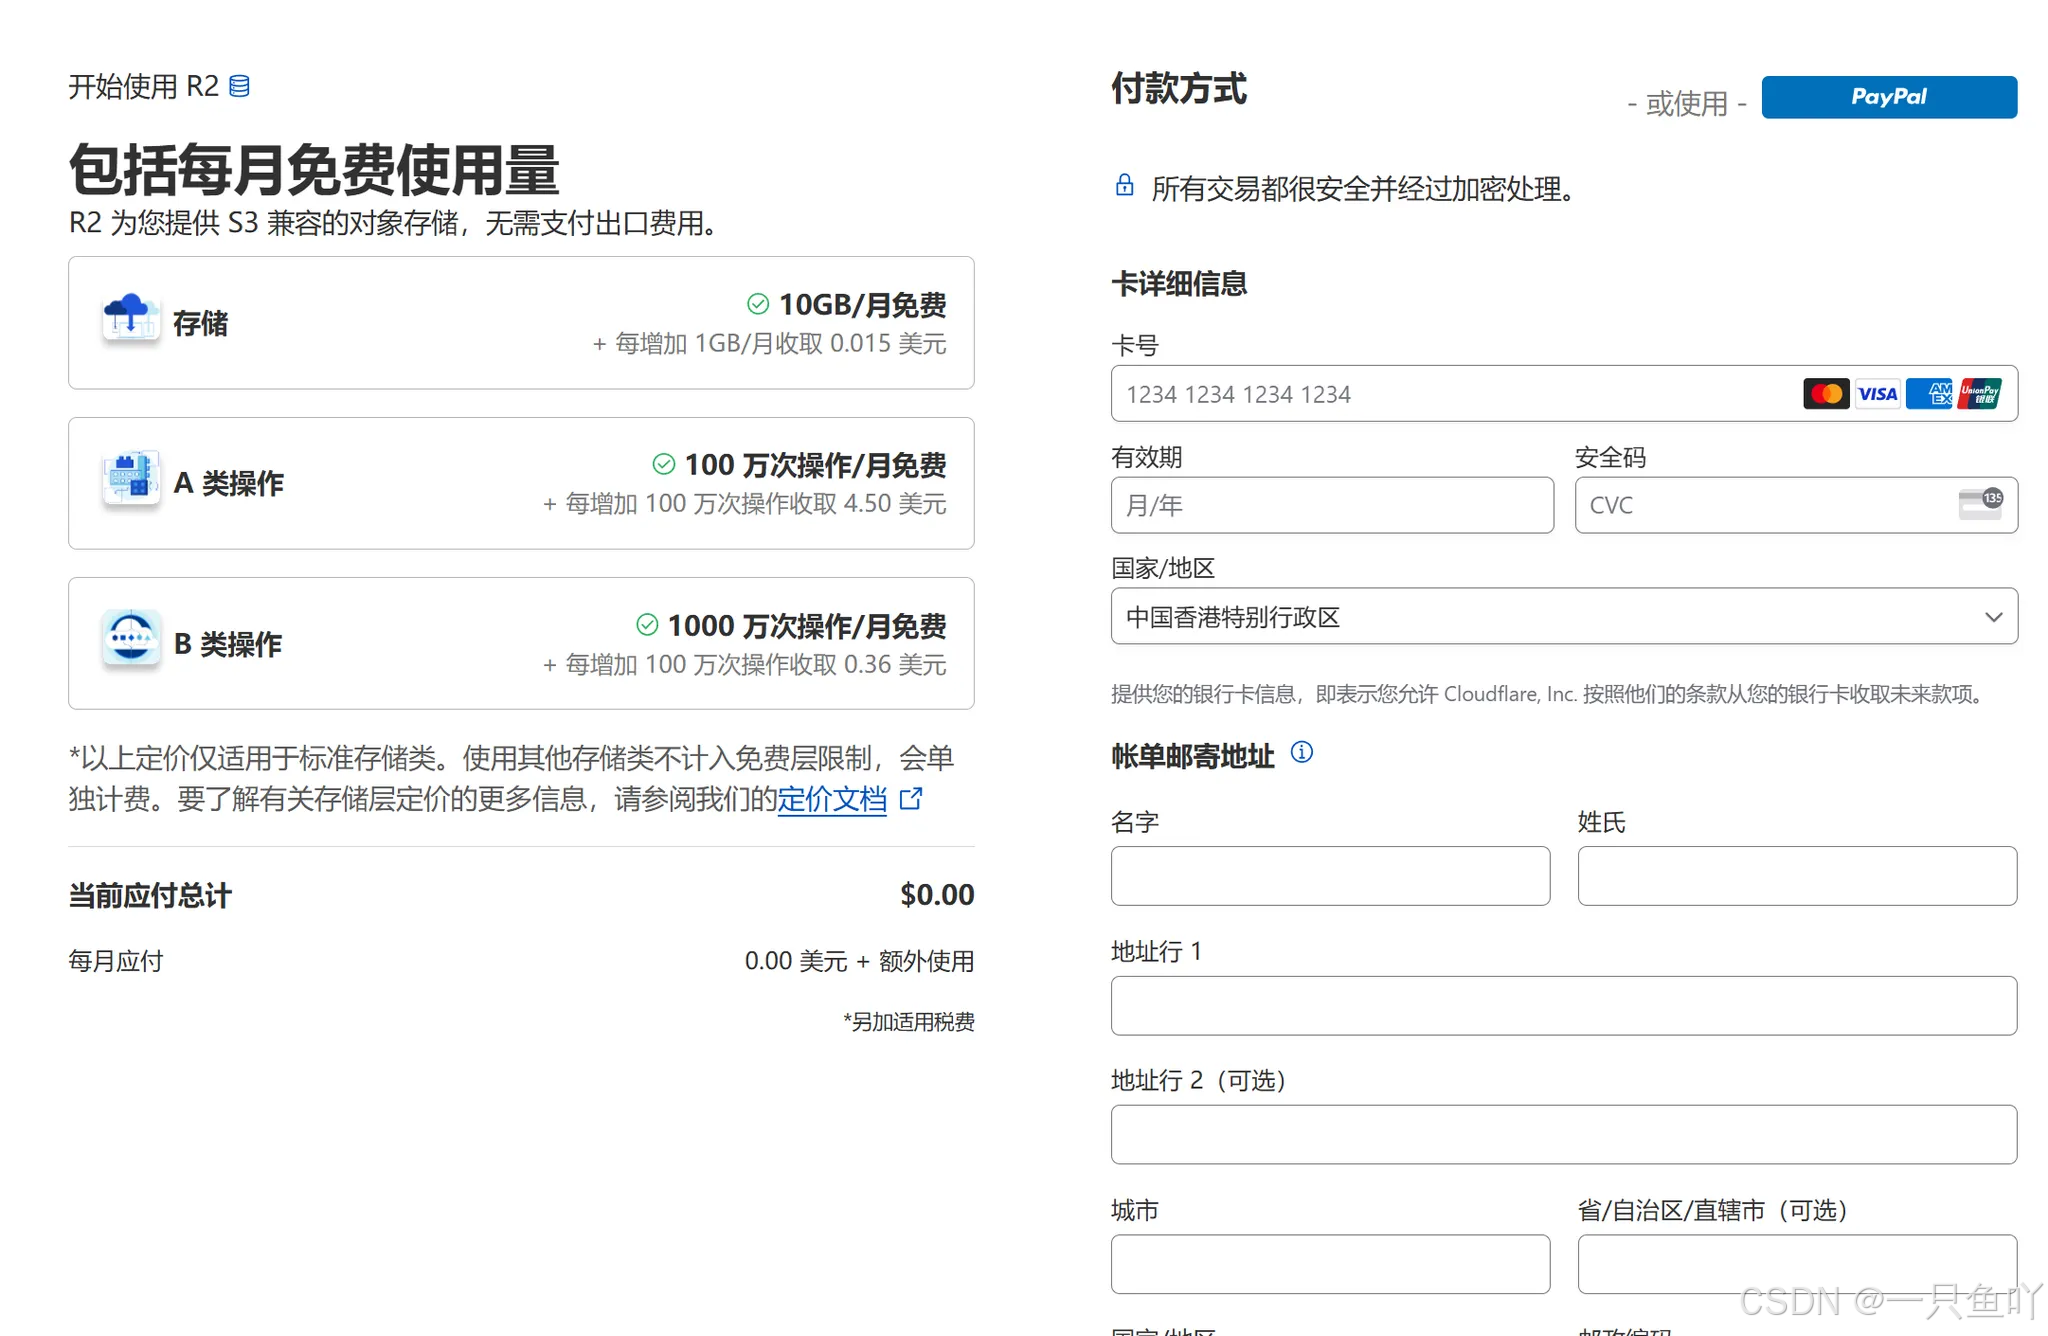Click the 有效期 expiry date field
Viewport: 2048px width, 1336px height.
(x=1331, y=505)
